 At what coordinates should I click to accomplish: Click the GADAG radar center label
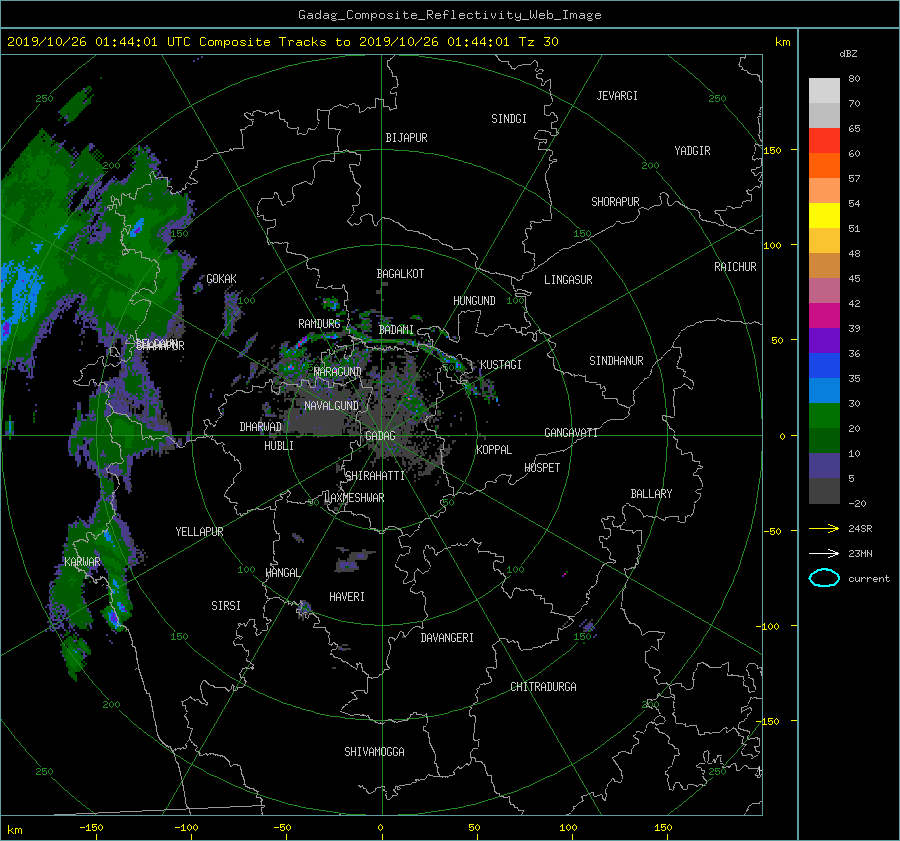pos(380,436)
